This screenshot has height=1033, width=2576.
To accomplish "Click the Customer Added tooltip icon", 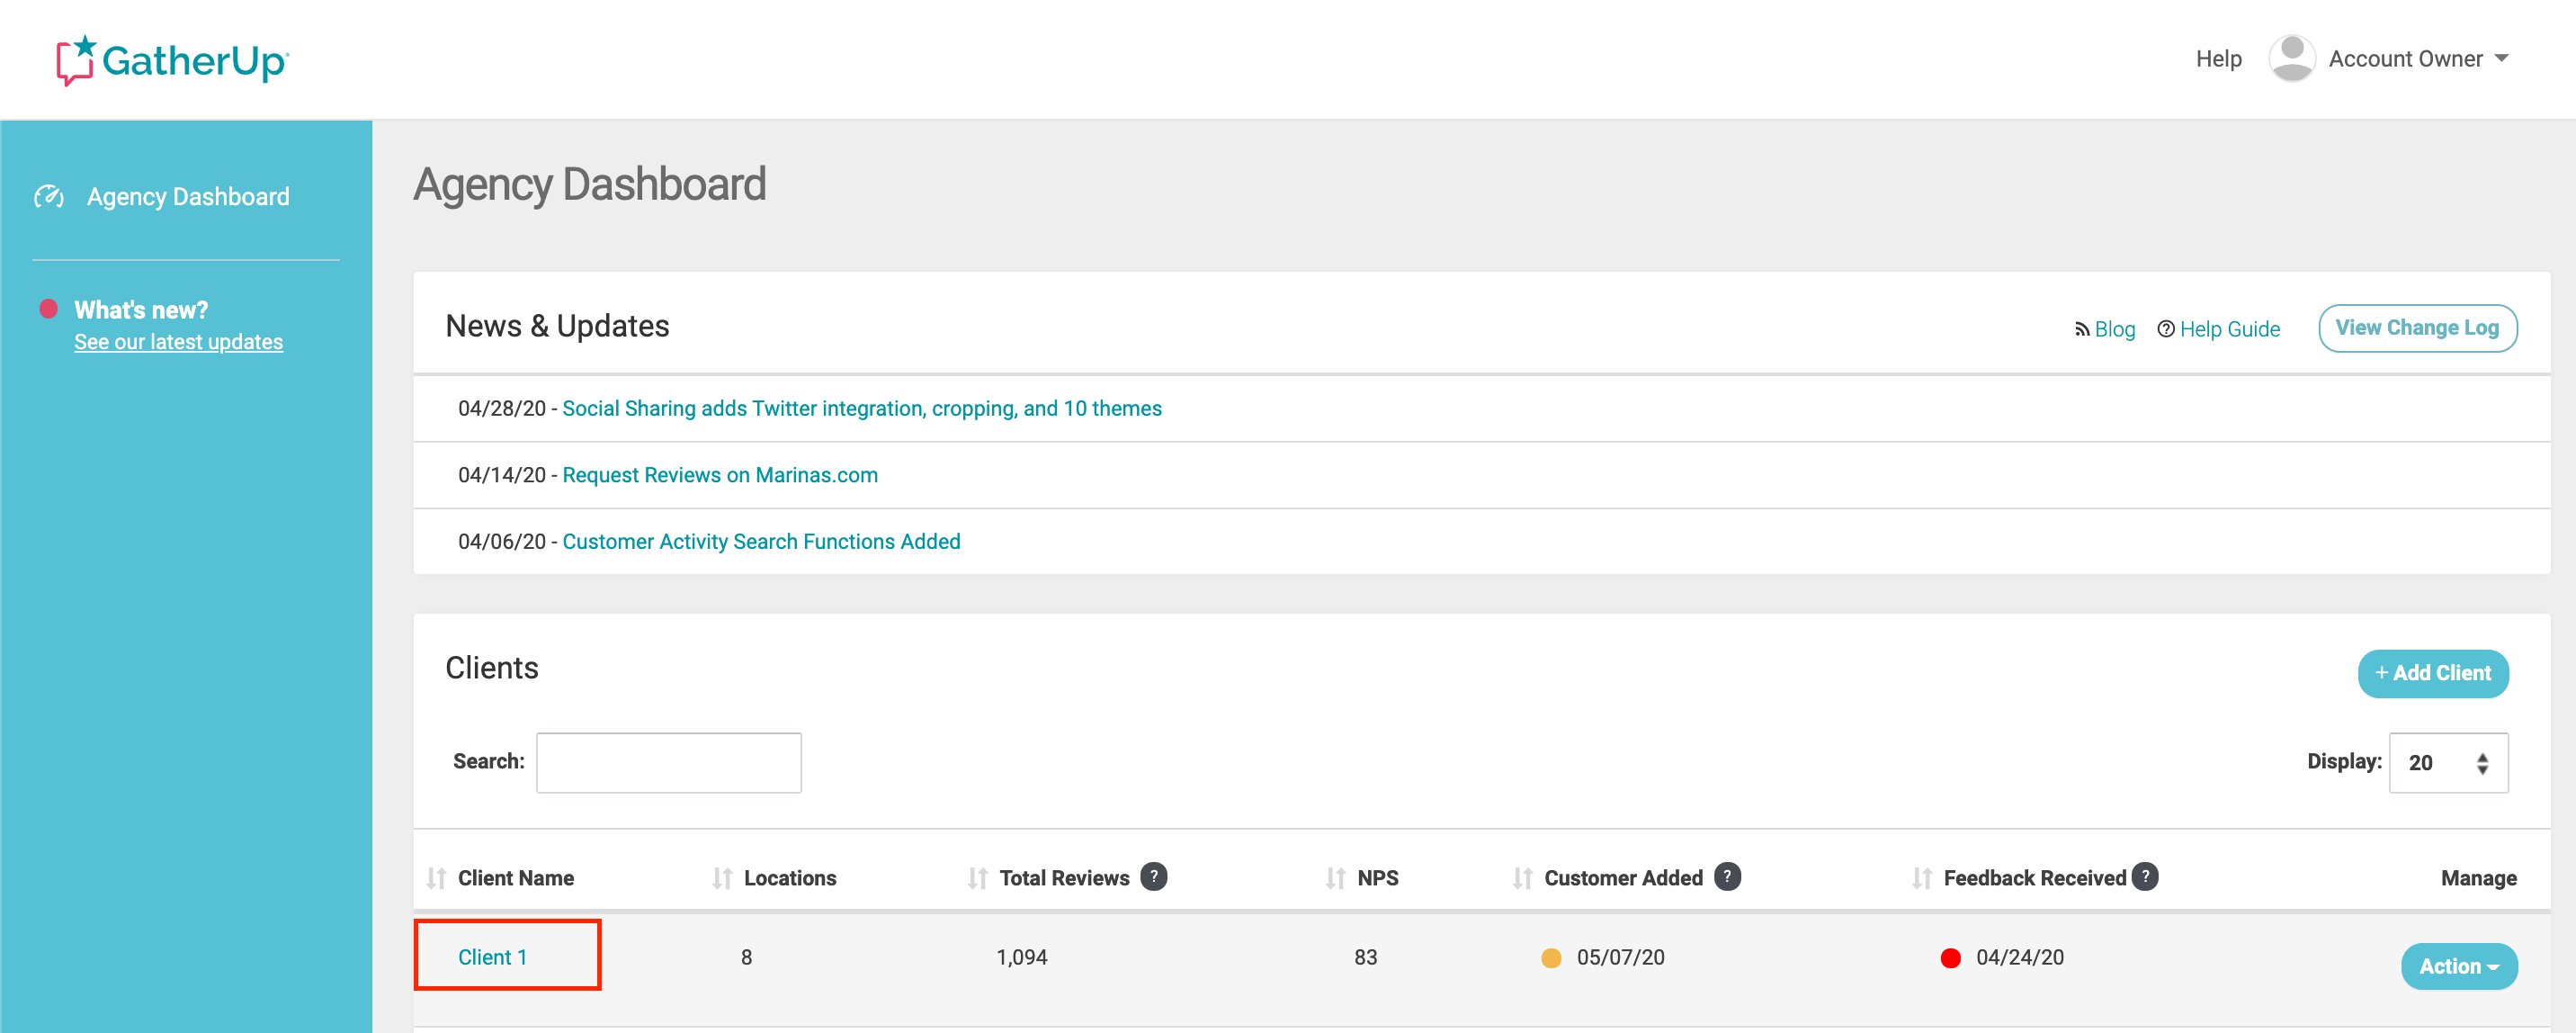I will pos(1727,877).
